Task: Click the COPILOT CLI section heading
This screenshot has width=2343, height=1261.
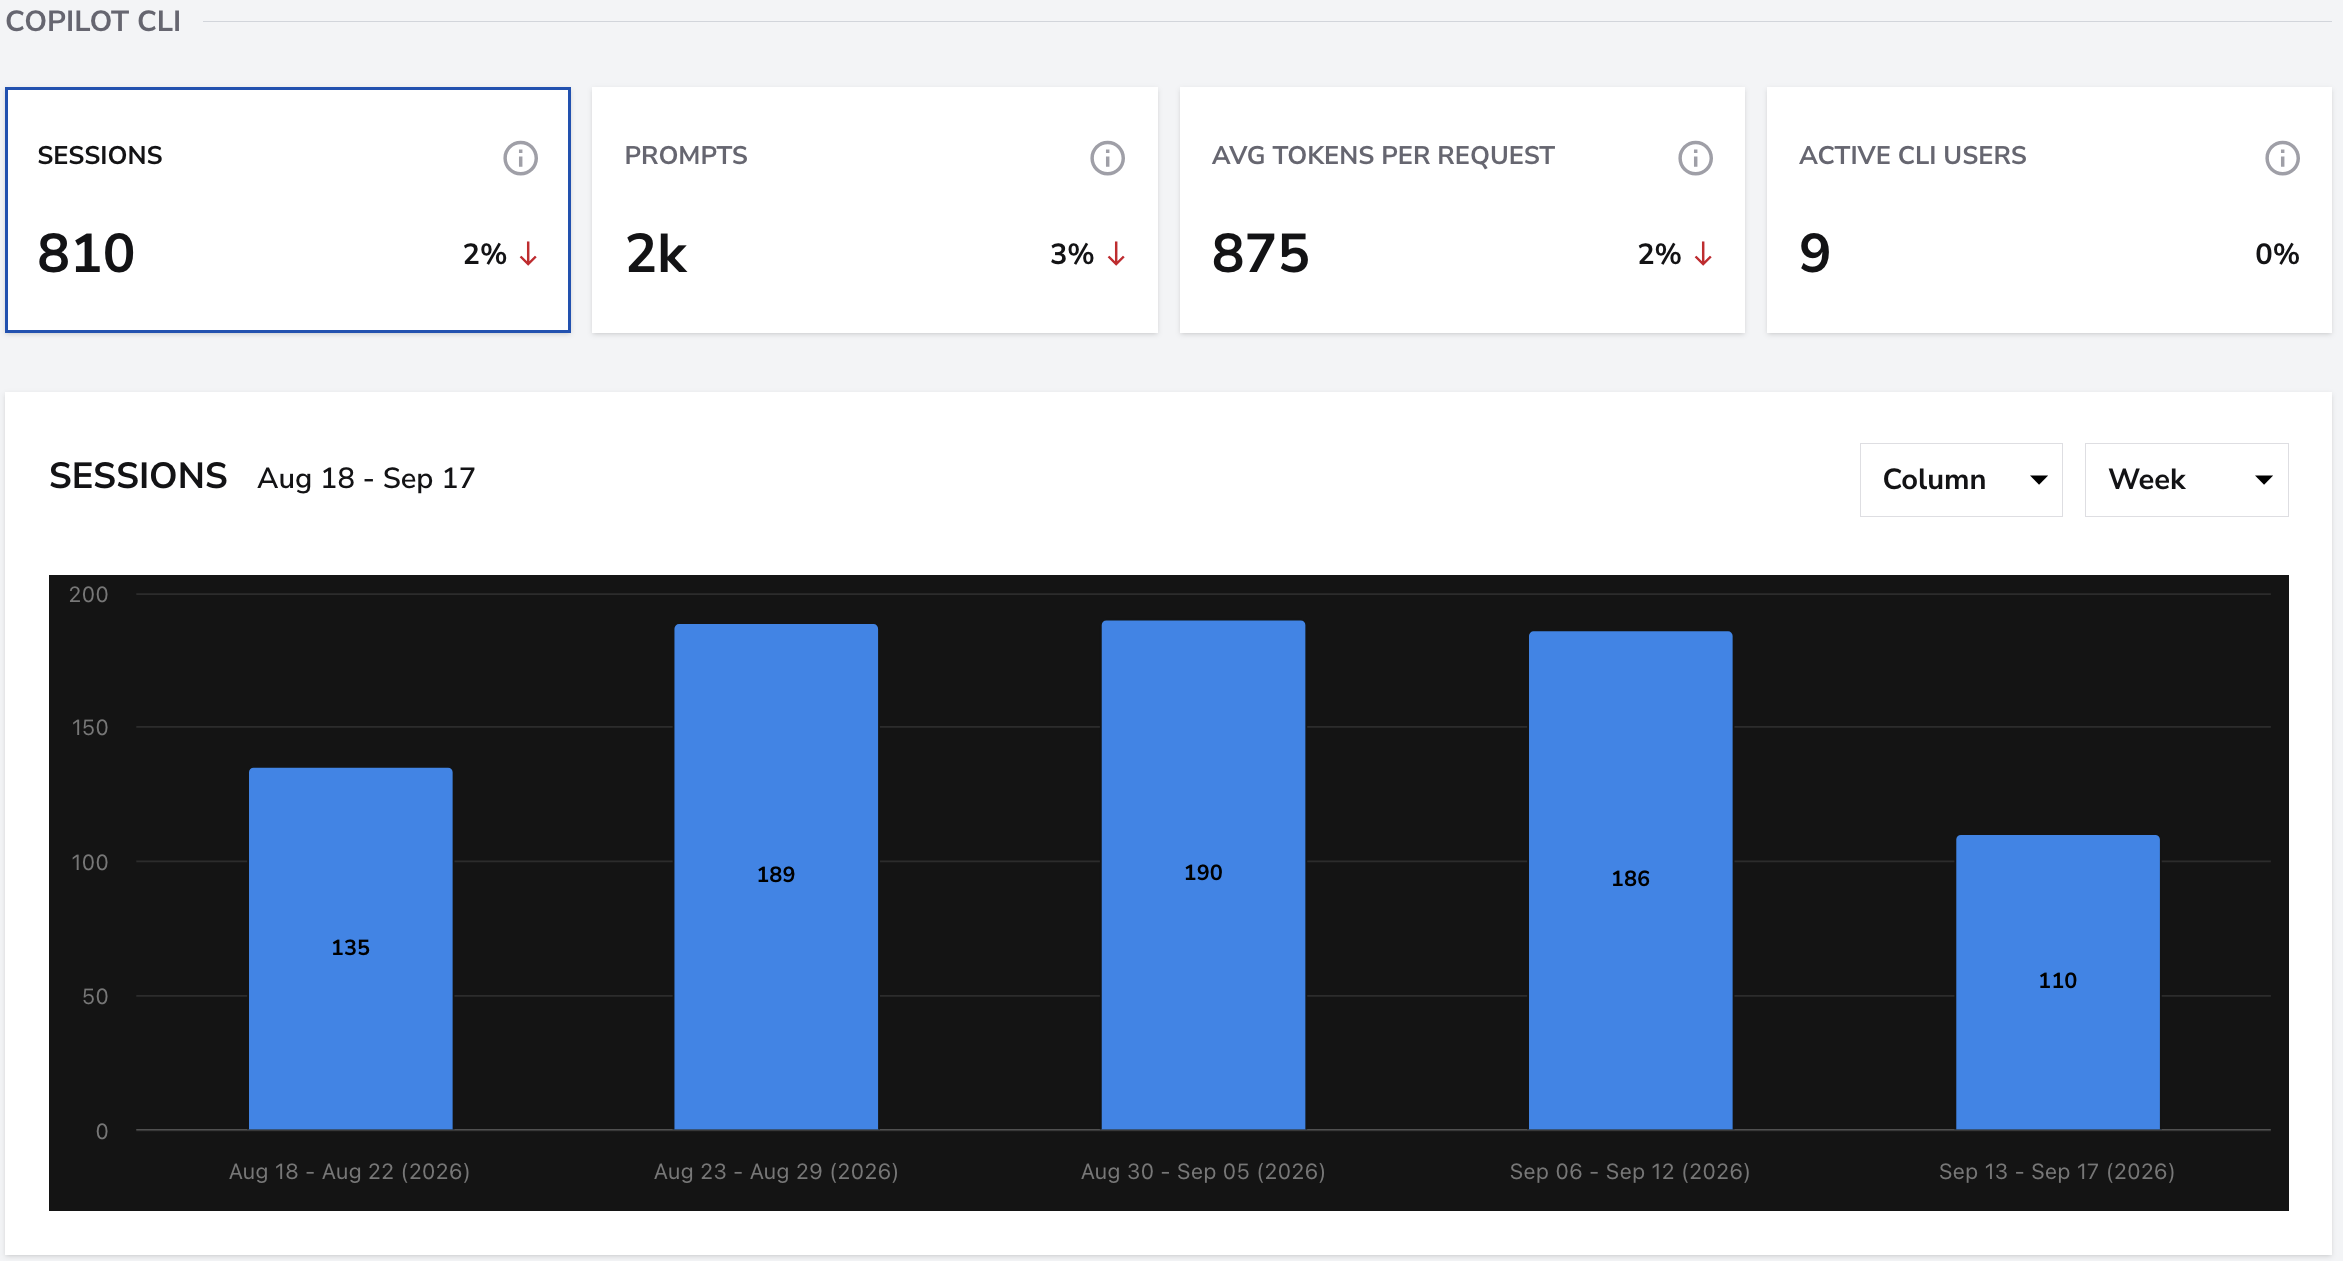Action: pyautogui.click(x=93, y=20)
